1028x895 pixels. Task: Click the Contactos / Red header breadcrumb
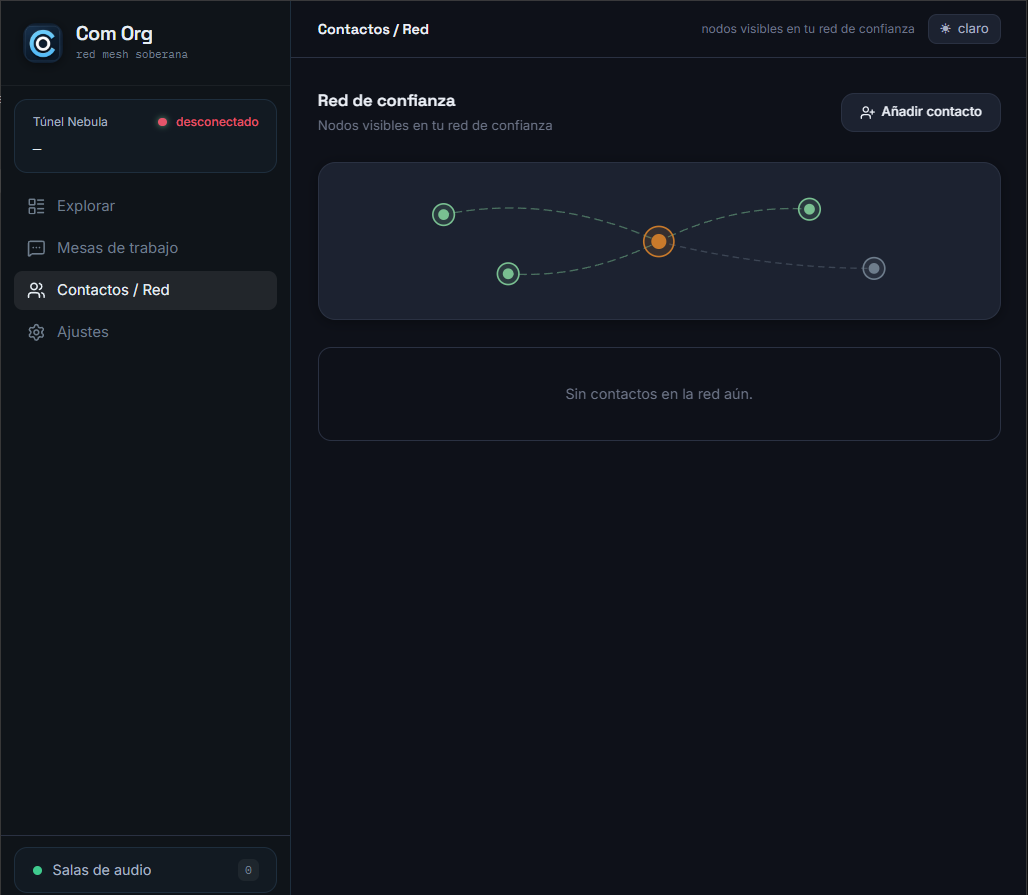coord(373,30)
